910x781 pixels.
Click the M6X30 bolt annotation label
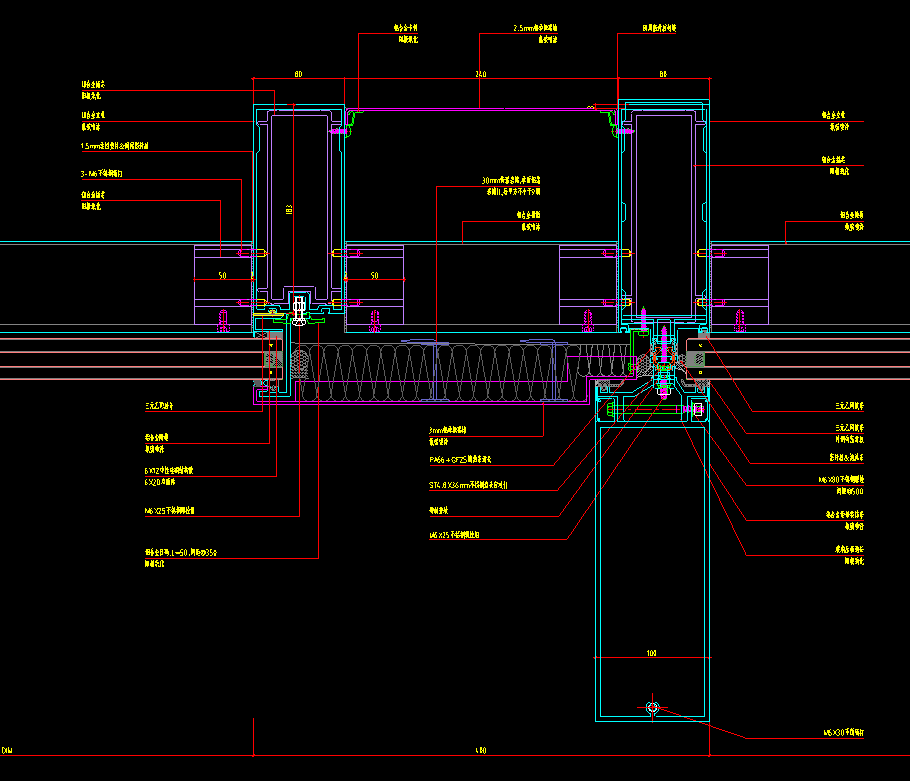pyautogui.click(x=842, y=733)
